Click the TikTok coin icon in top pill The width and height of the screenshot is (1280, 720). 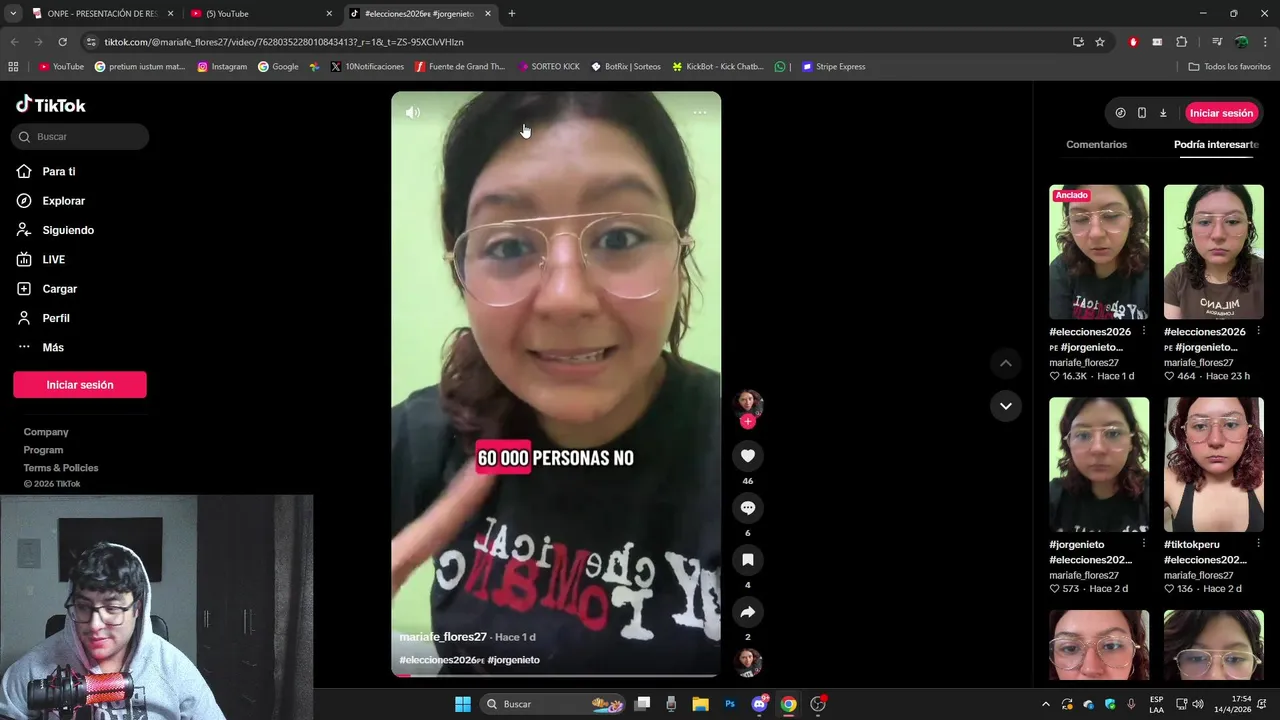[1120, 113]
